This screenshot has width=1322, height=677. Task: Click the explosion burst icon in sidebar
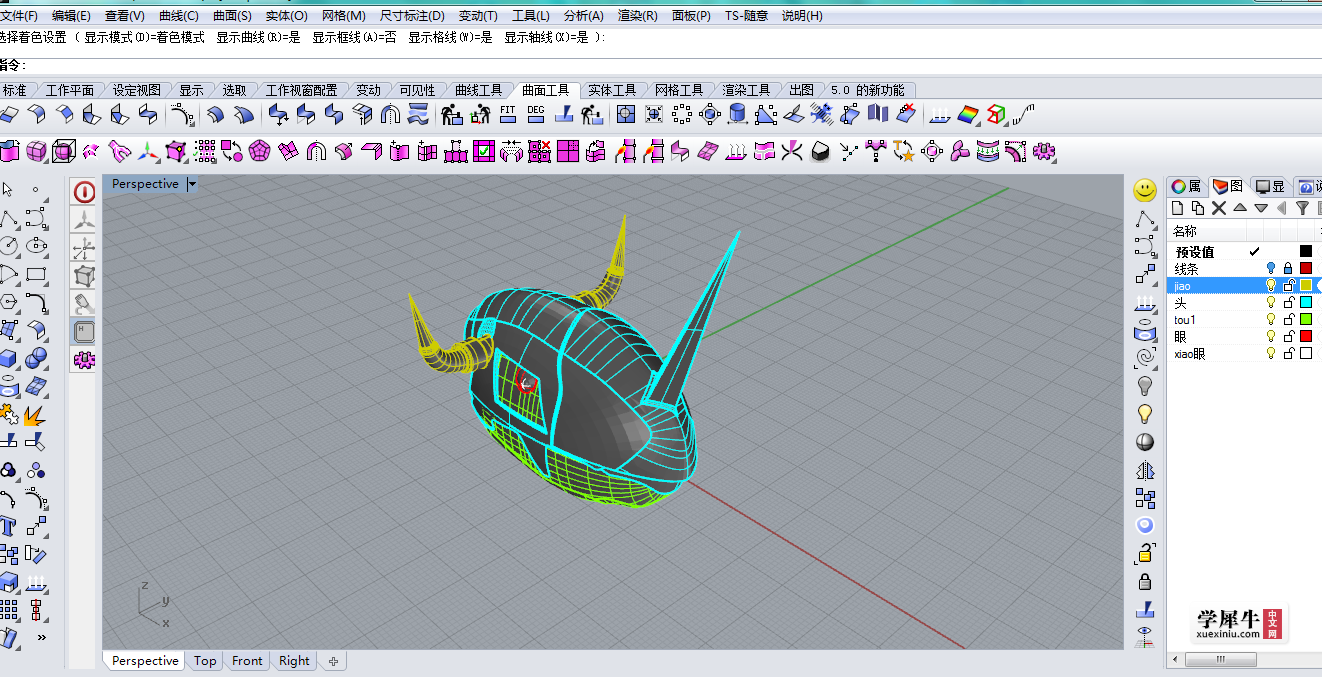click(35, 414)
